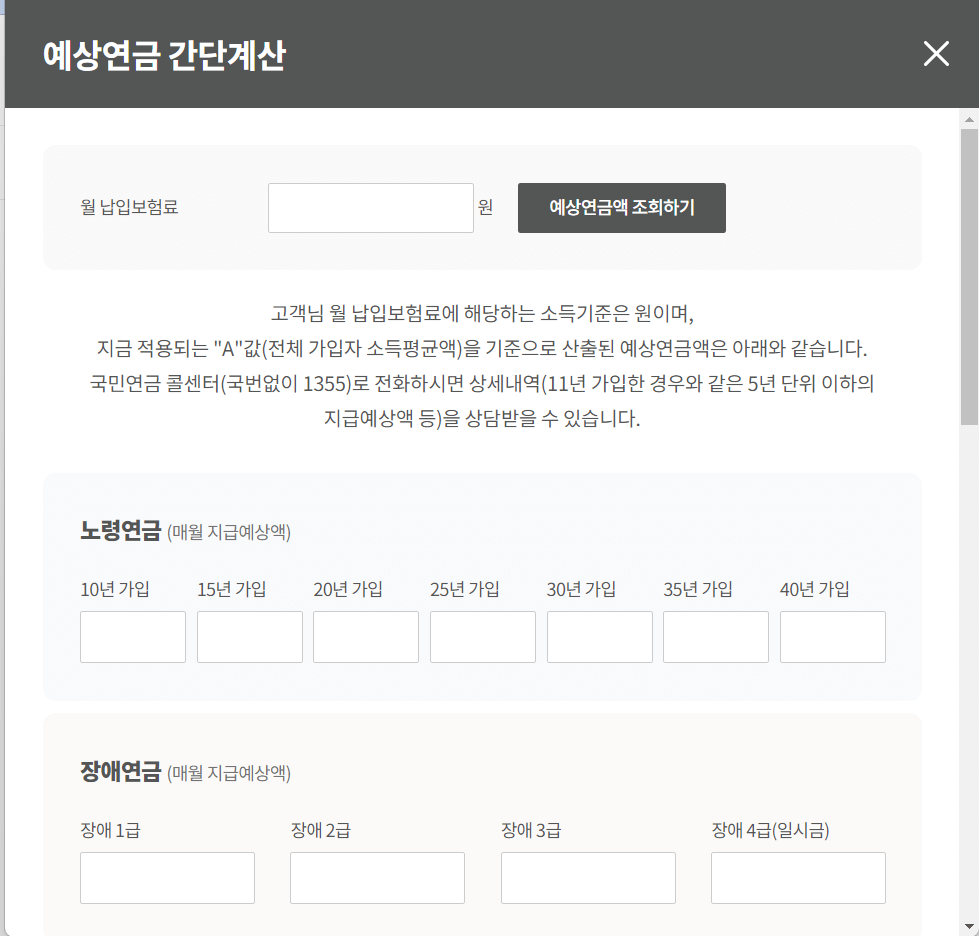Image resolution: width=979 pixels, height=936 pixels.
Task: Click the 40년 가입 label
Action: [815, 589]
